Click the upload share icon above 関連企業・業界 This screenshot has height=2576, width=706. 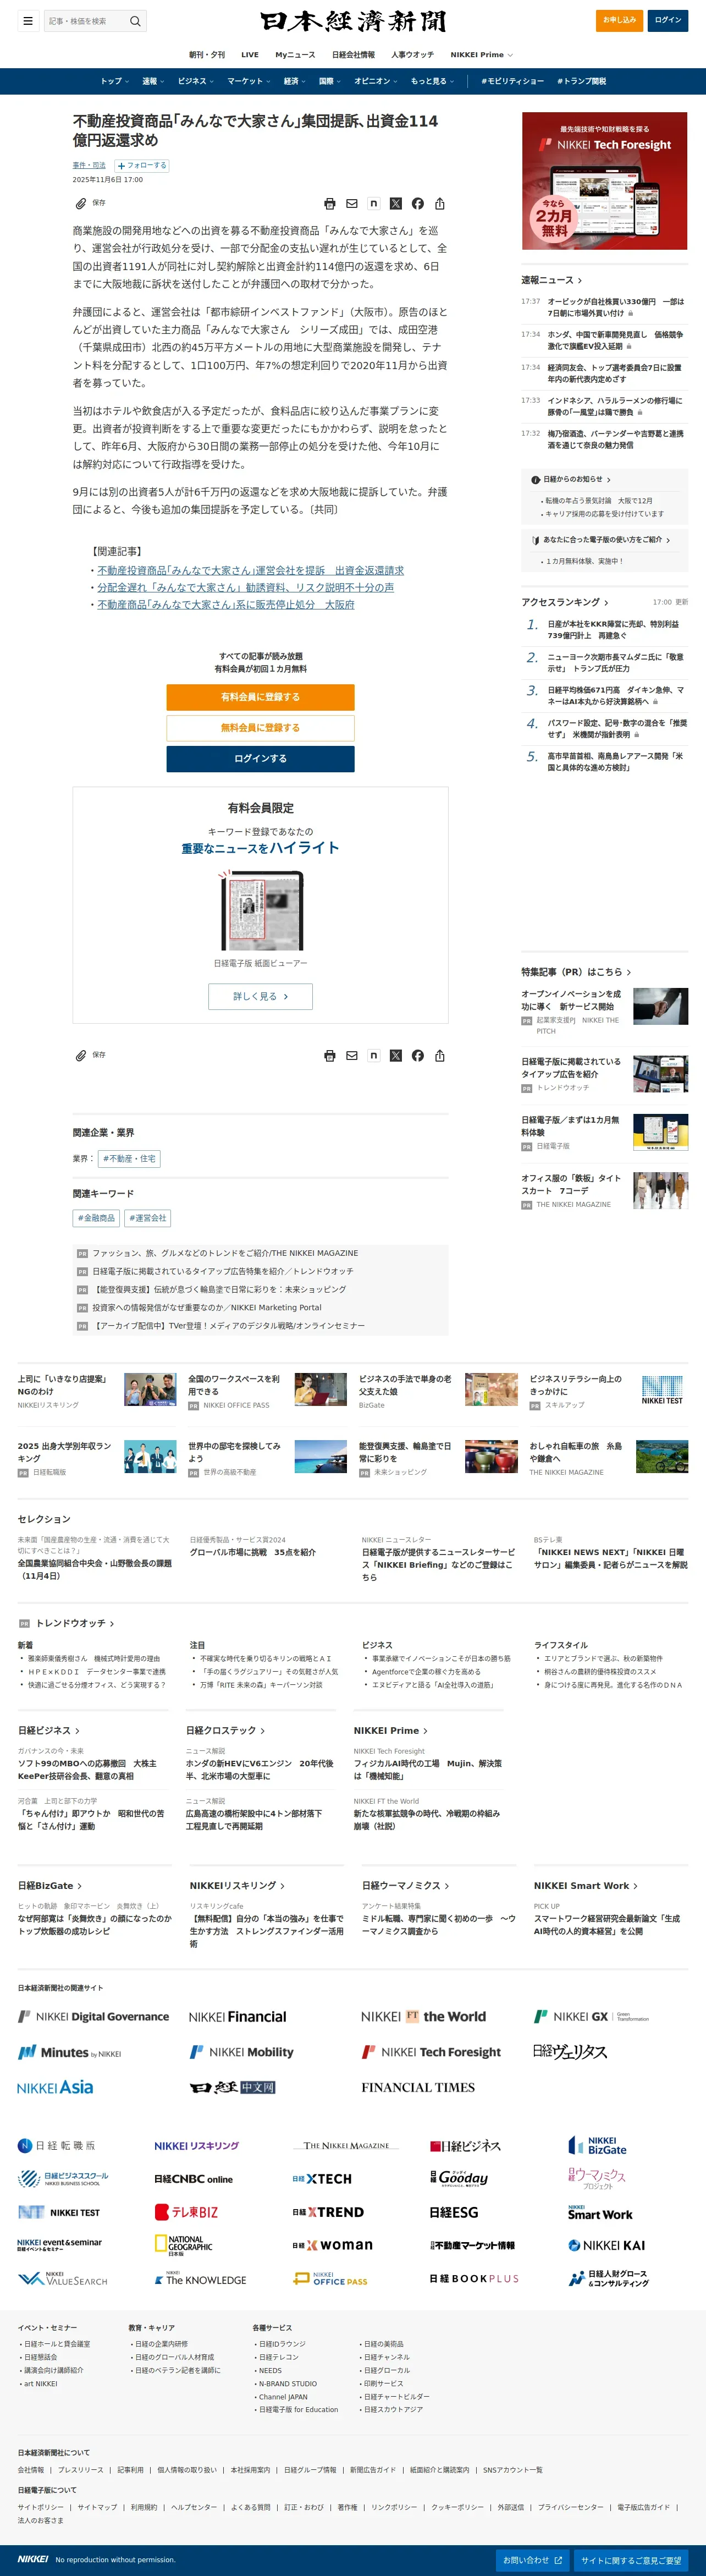440,1055
